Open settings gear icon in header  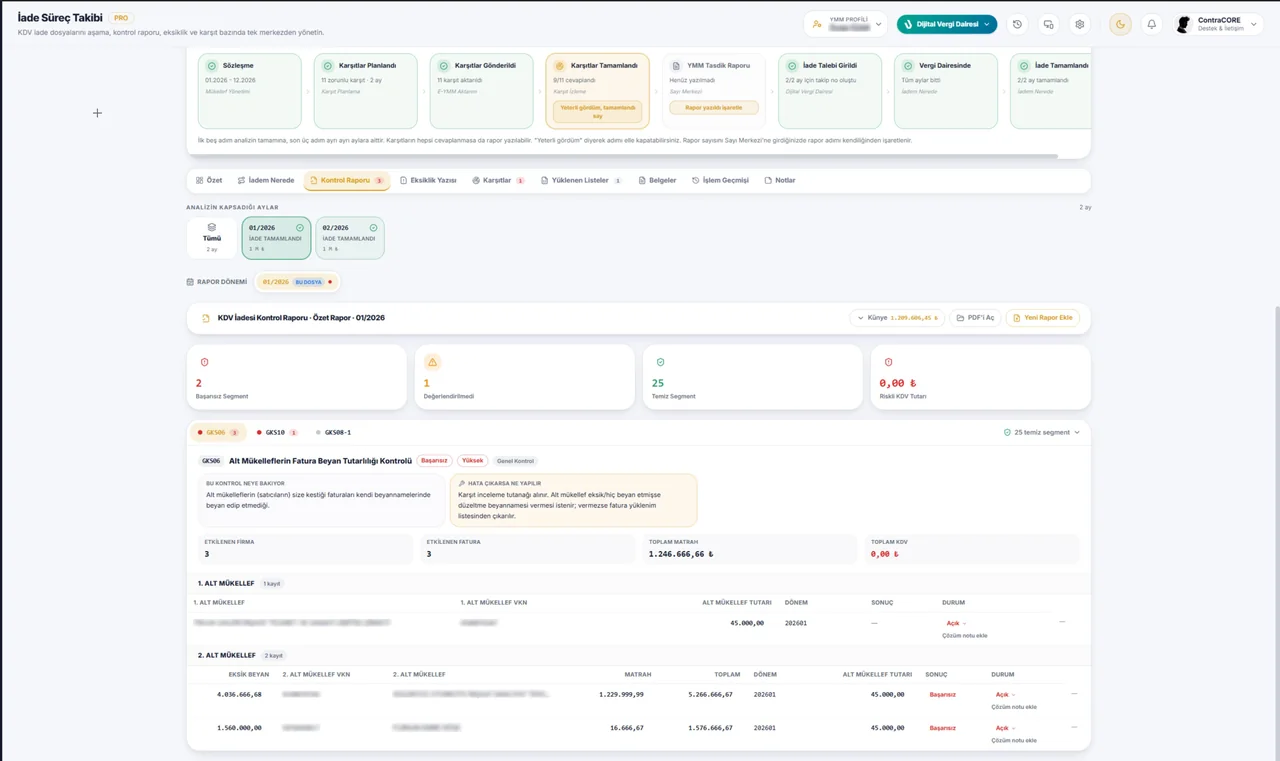[1079, 24]
